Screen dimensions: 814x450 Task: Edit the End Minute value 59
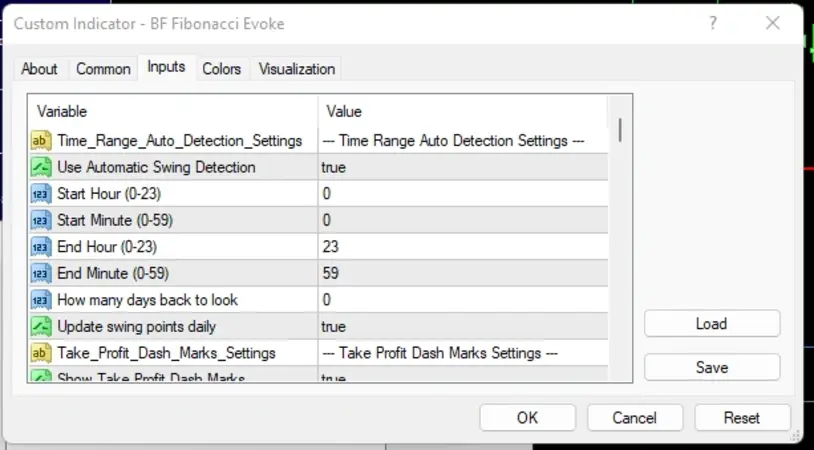pos(331,273)
